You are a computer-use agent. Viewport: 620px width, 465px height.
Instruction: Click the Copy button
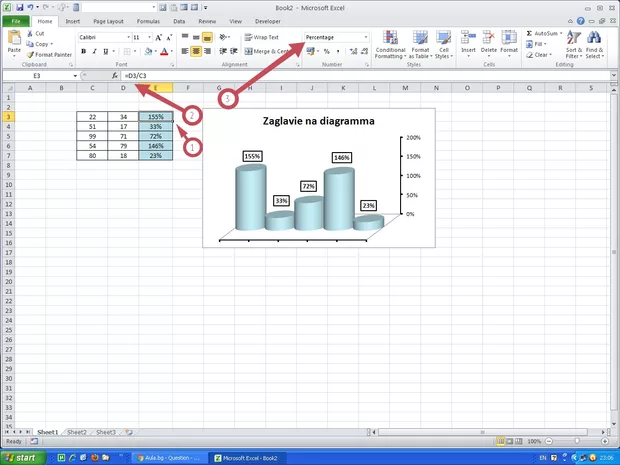coord(38,44)
